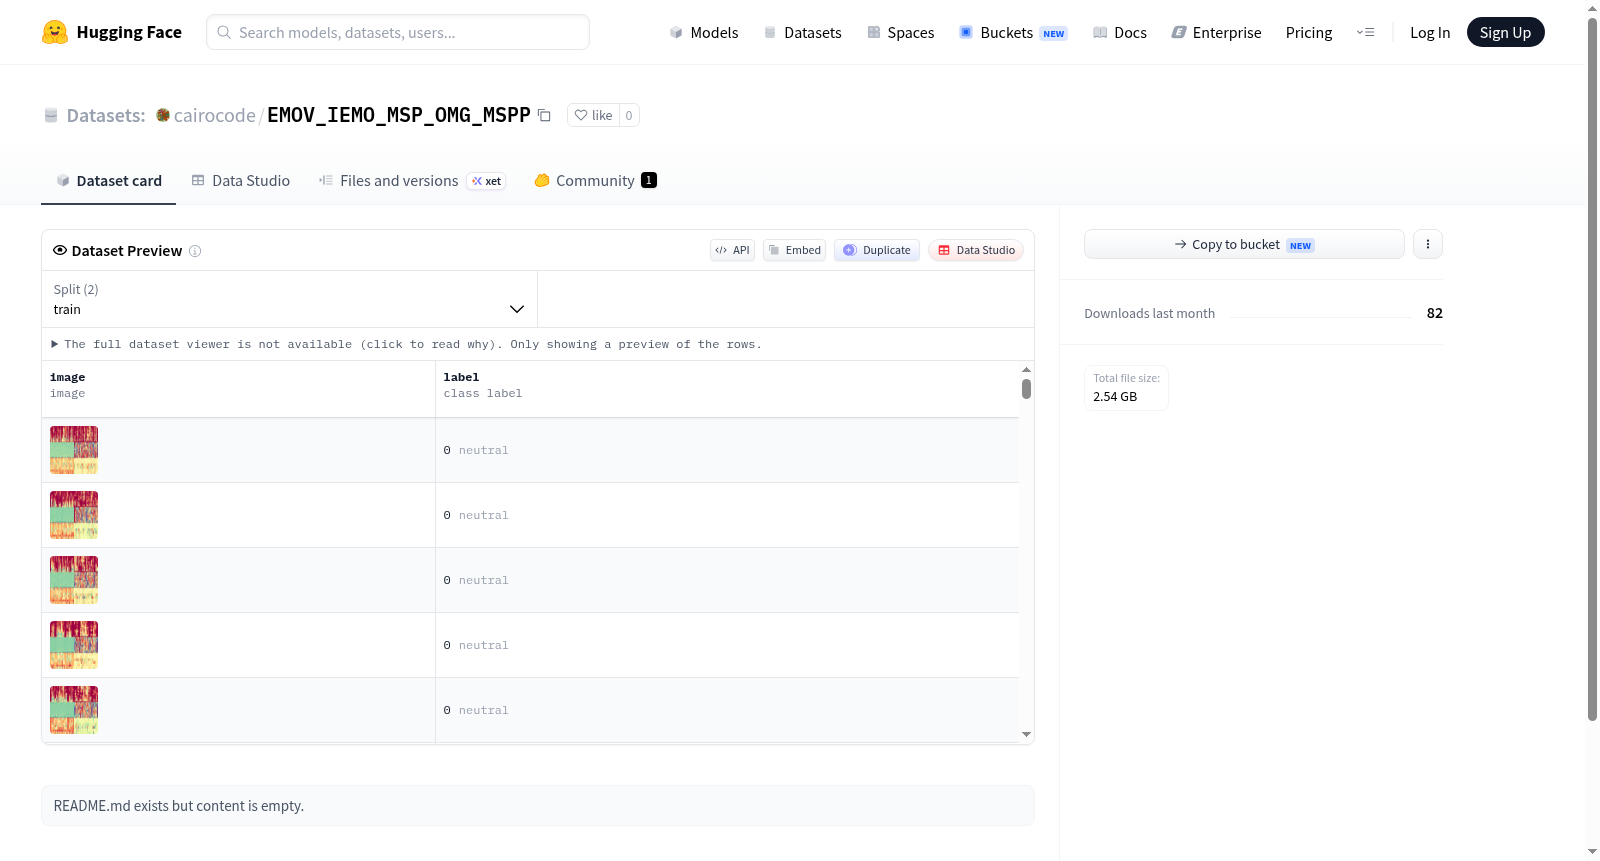This screenshot has height=861, width=1600.
Task: Click the search magnifier icon
Action: tap(224, 32)
